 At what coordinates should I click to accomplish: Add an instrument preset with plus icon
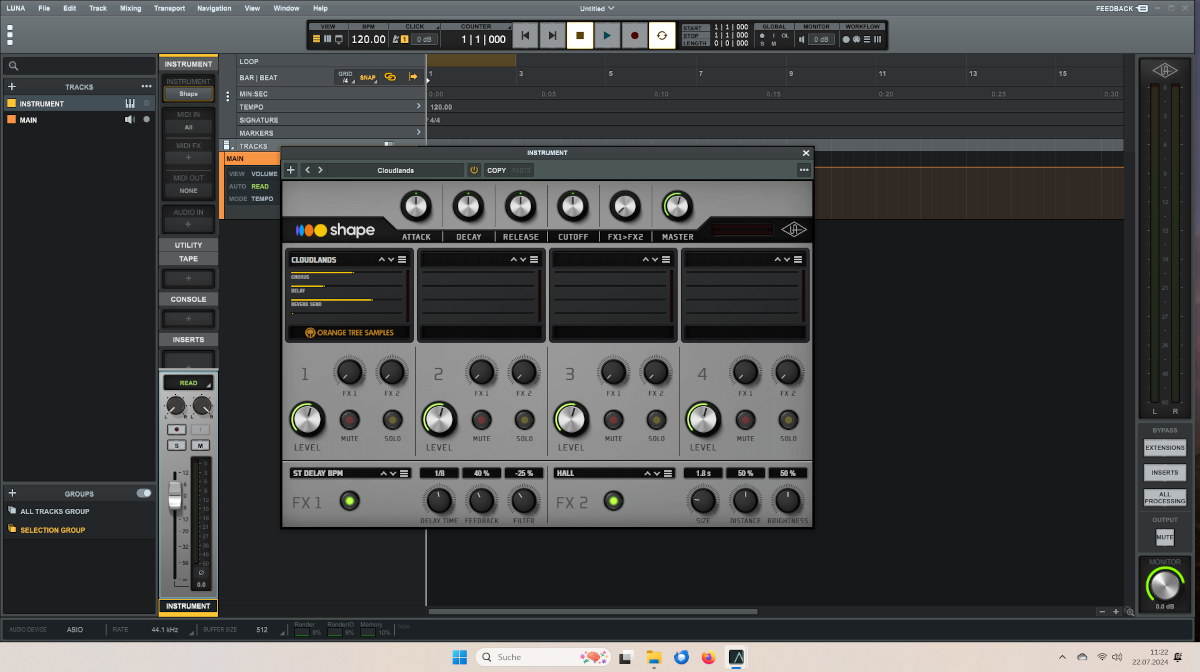[291, 170]
